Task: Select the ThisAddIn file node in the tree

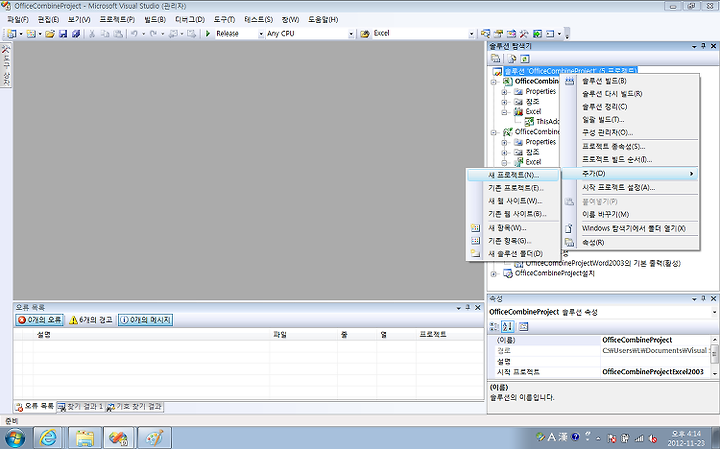Action: (547, 122)
